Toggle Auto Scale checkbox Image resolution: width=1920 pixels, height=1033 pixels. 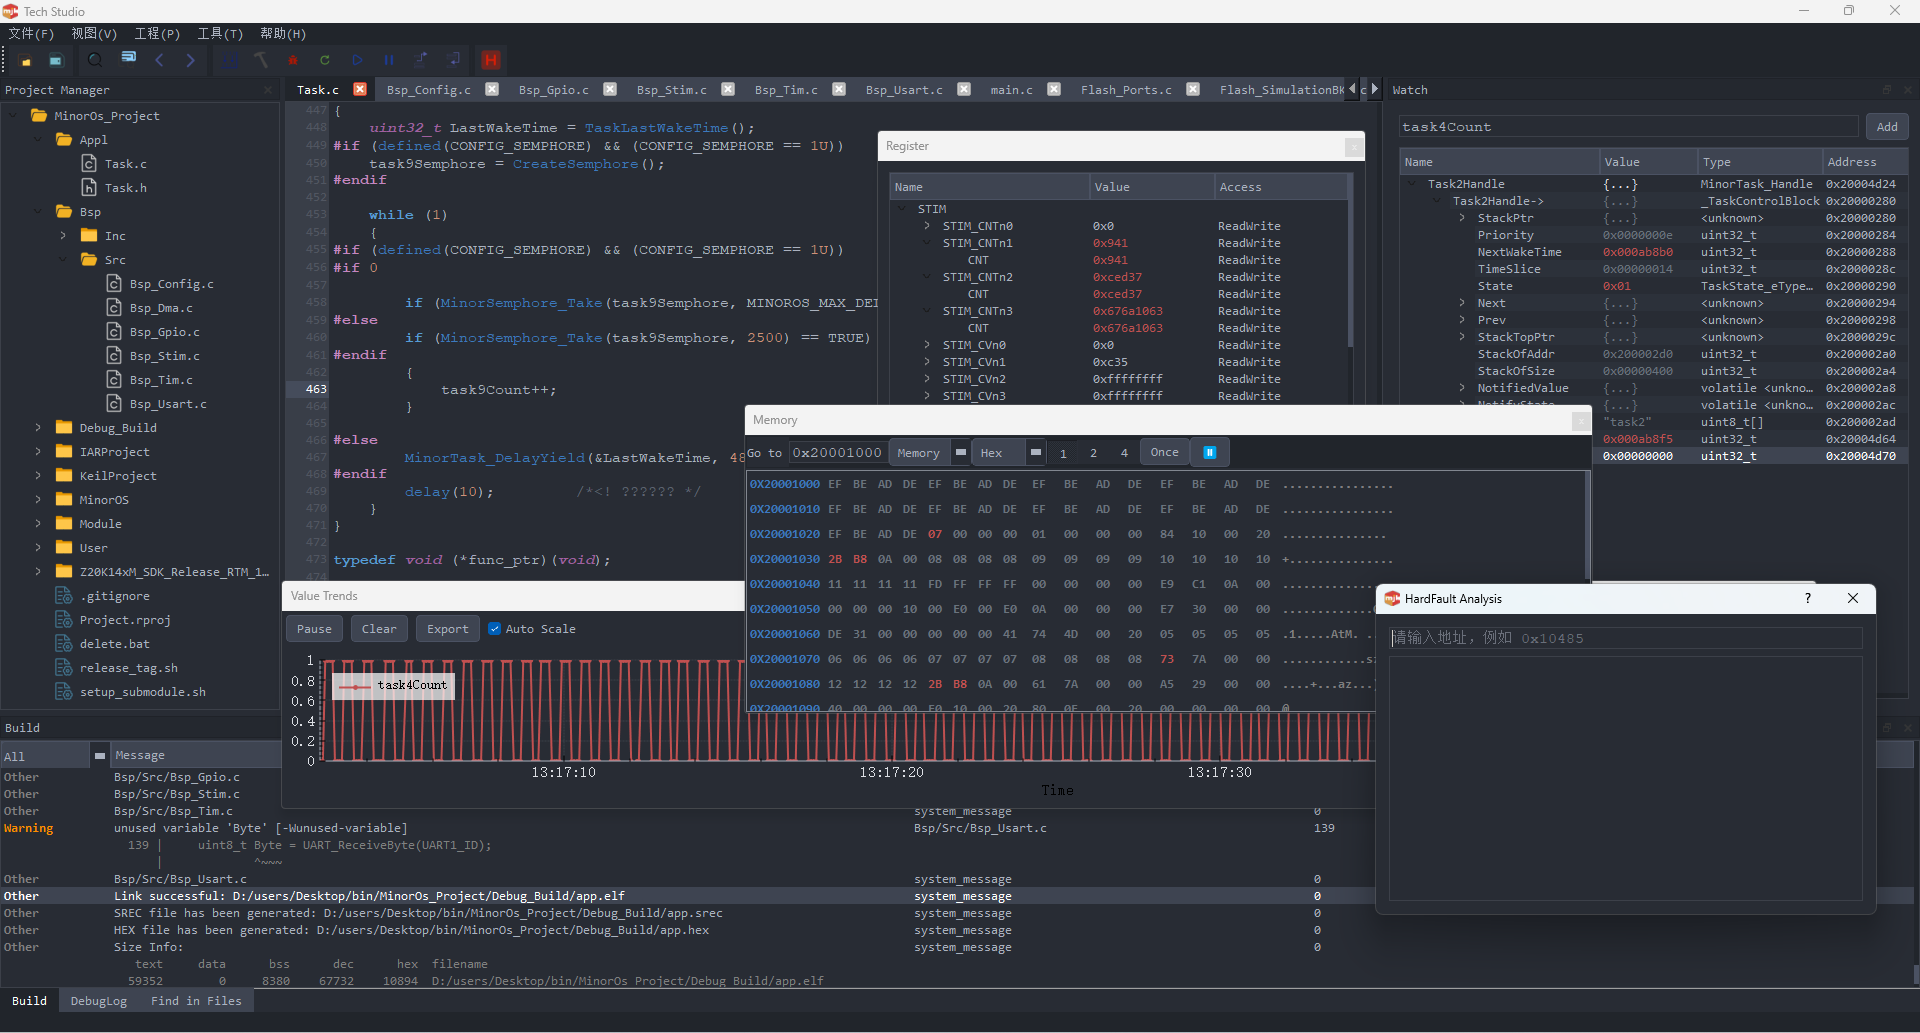[494, 629]
